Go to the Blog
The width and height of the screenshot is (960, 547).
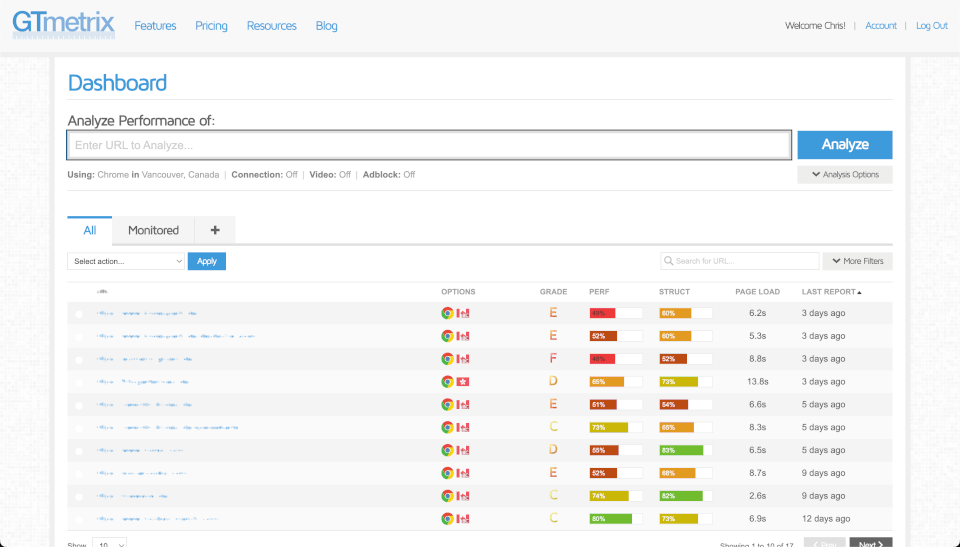pos(326,26)
